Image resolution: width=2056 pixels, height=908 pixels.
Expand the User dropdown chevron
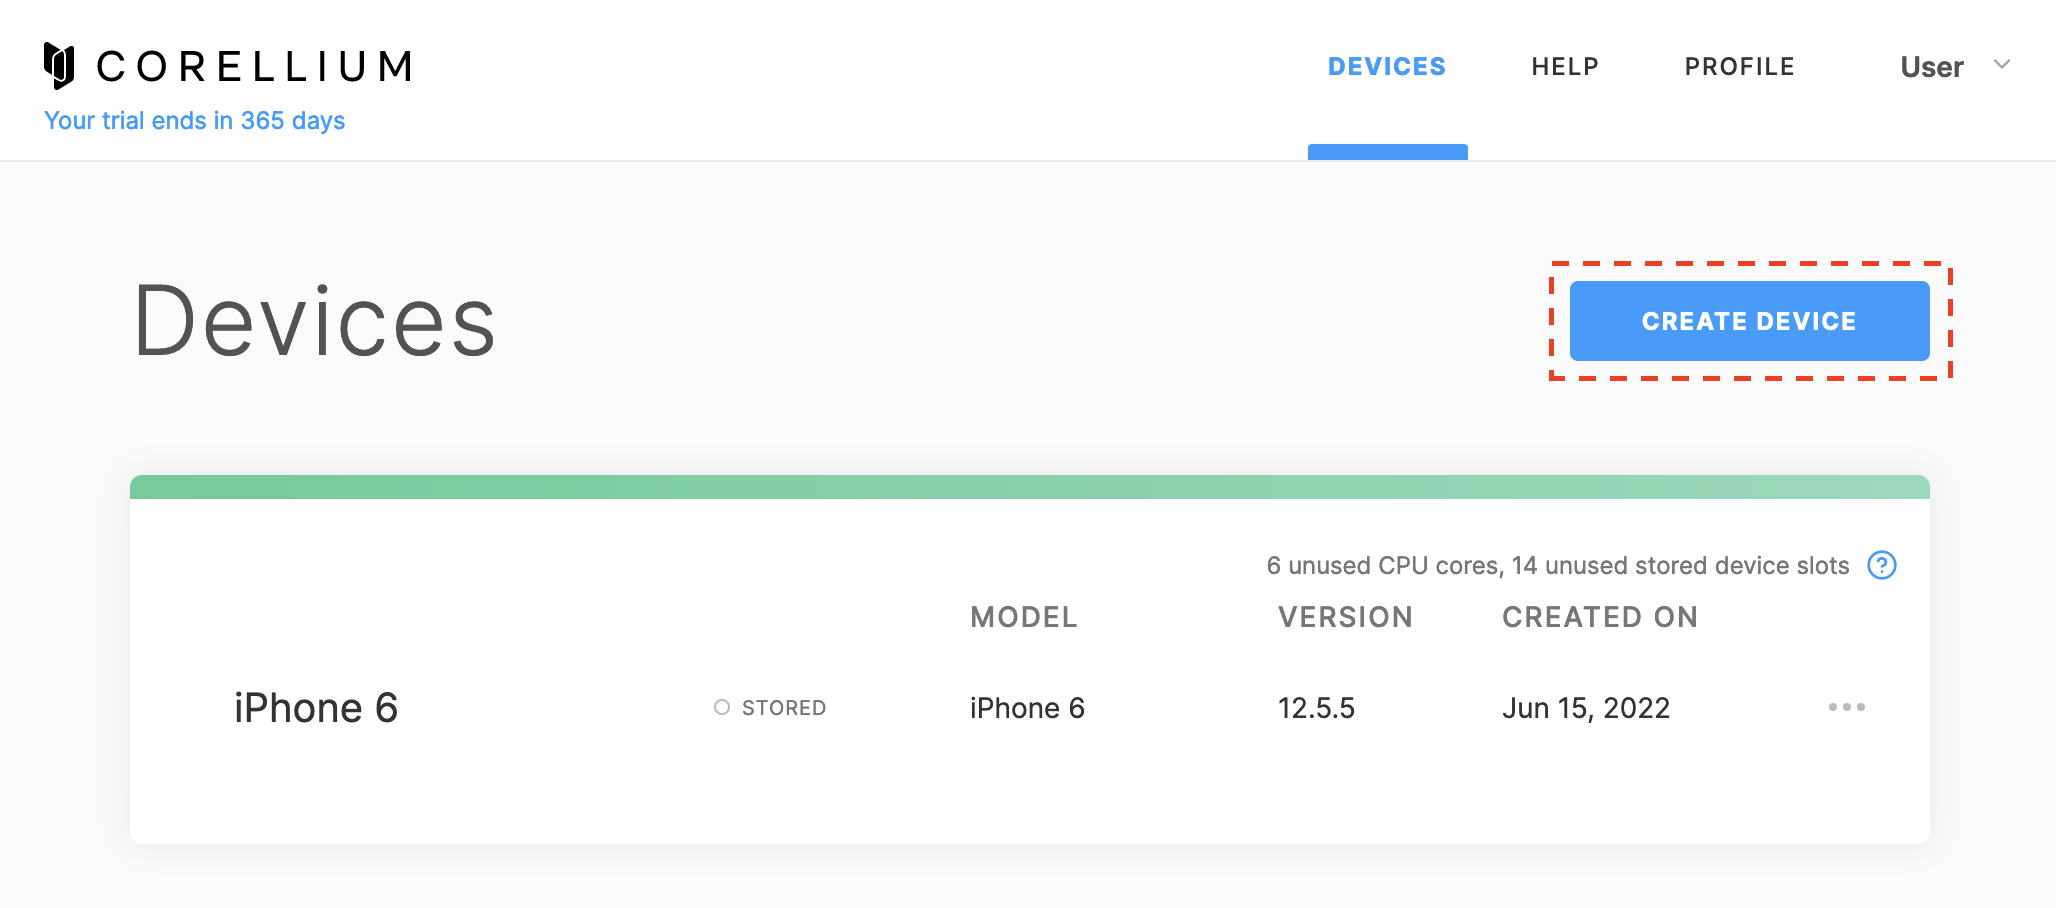[x=2002, y=65]
